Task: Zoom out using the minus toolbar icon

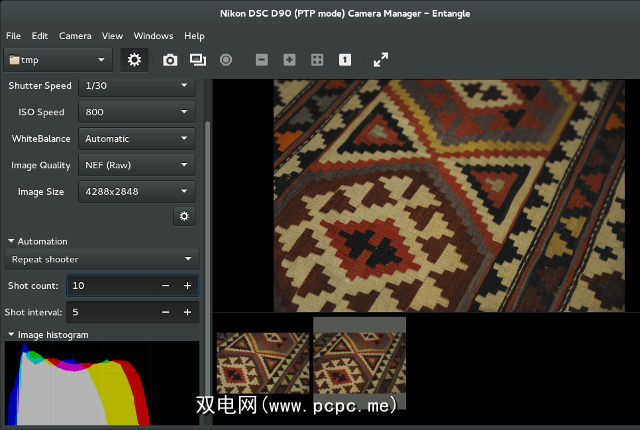Action: 262,60
